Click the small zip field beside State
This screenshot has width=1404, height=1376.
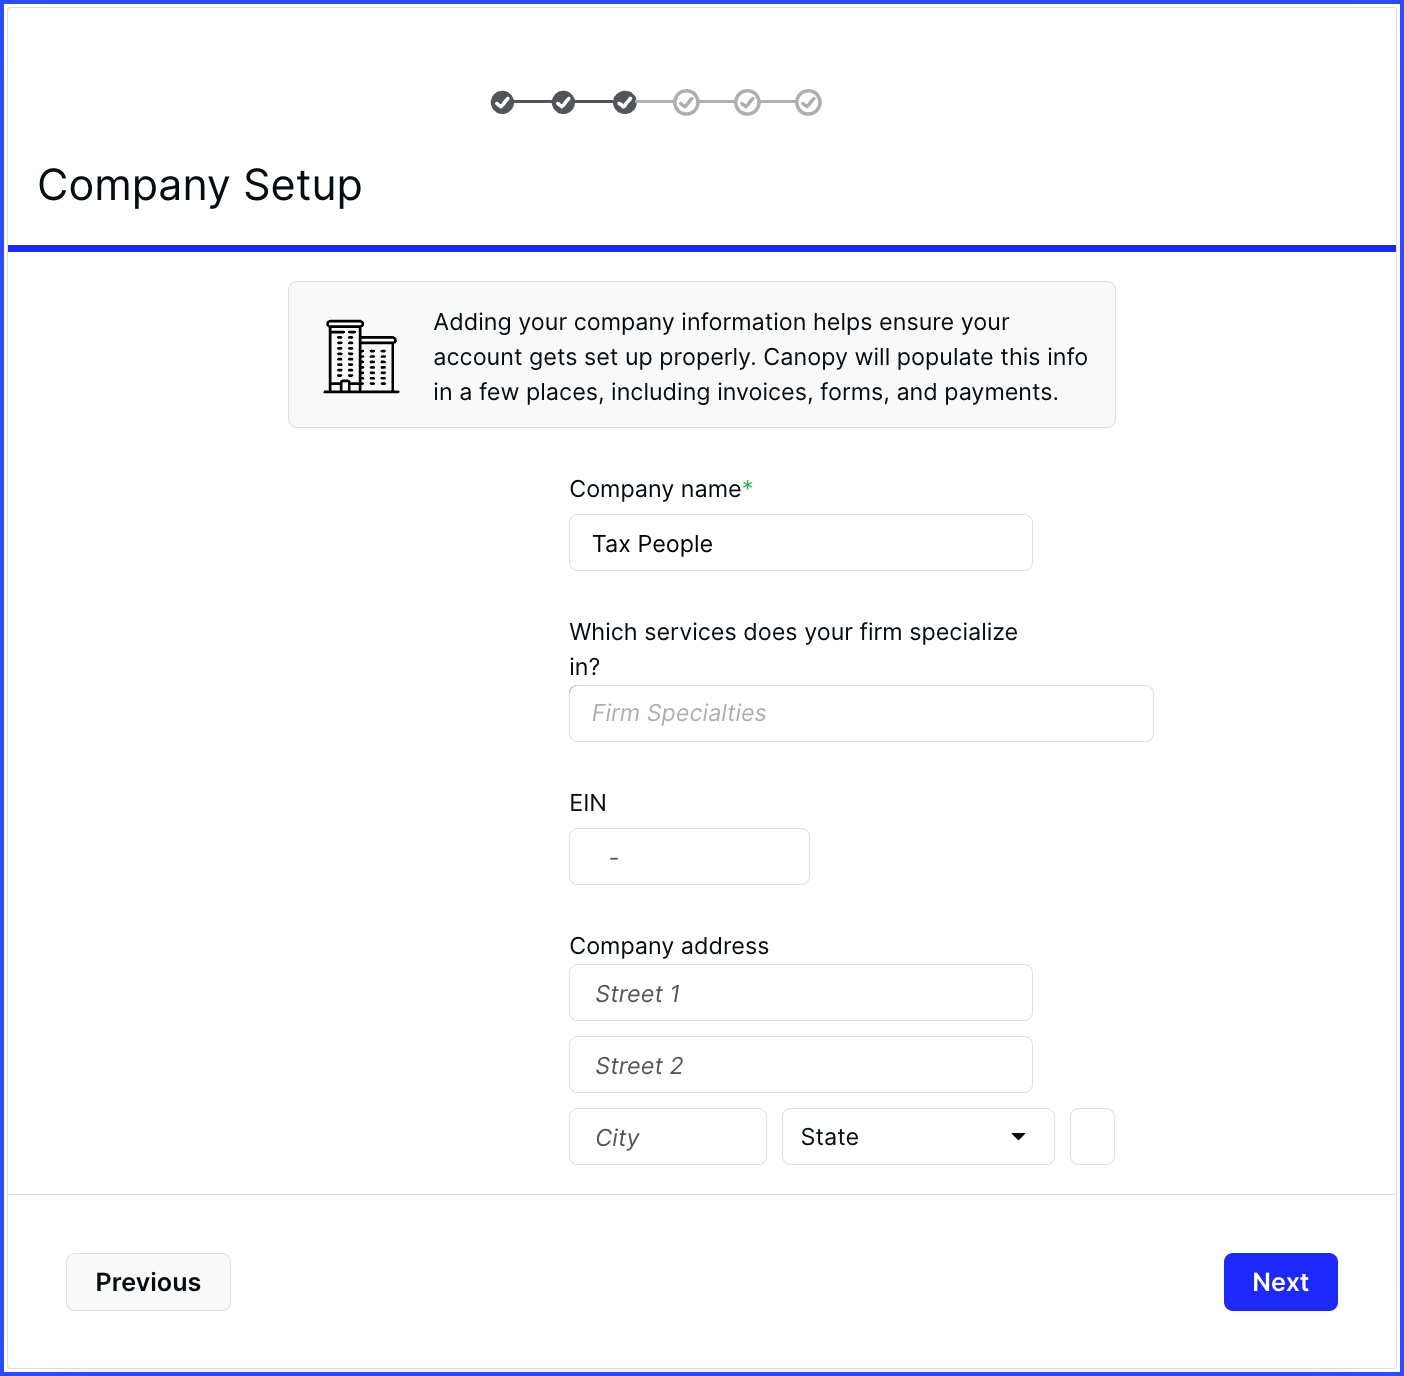tap(1092, 1137)
